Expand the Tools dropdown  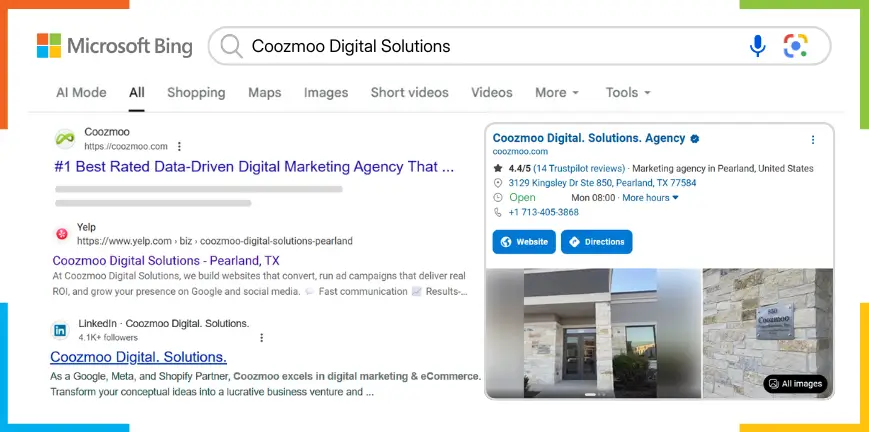[x=628, y=93]
